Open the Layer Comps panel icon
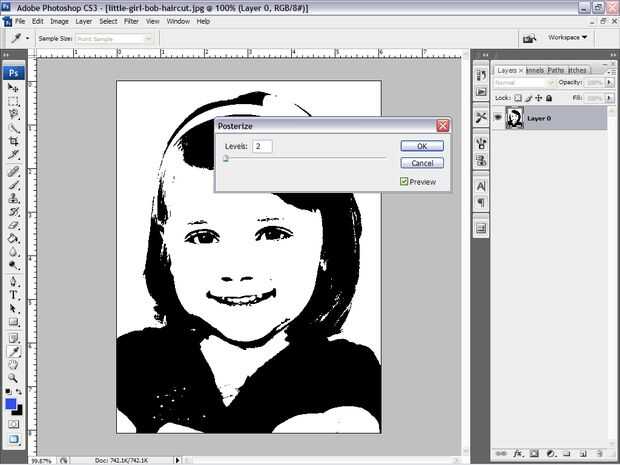Screen dimensions: 620x465 point(481,228)
